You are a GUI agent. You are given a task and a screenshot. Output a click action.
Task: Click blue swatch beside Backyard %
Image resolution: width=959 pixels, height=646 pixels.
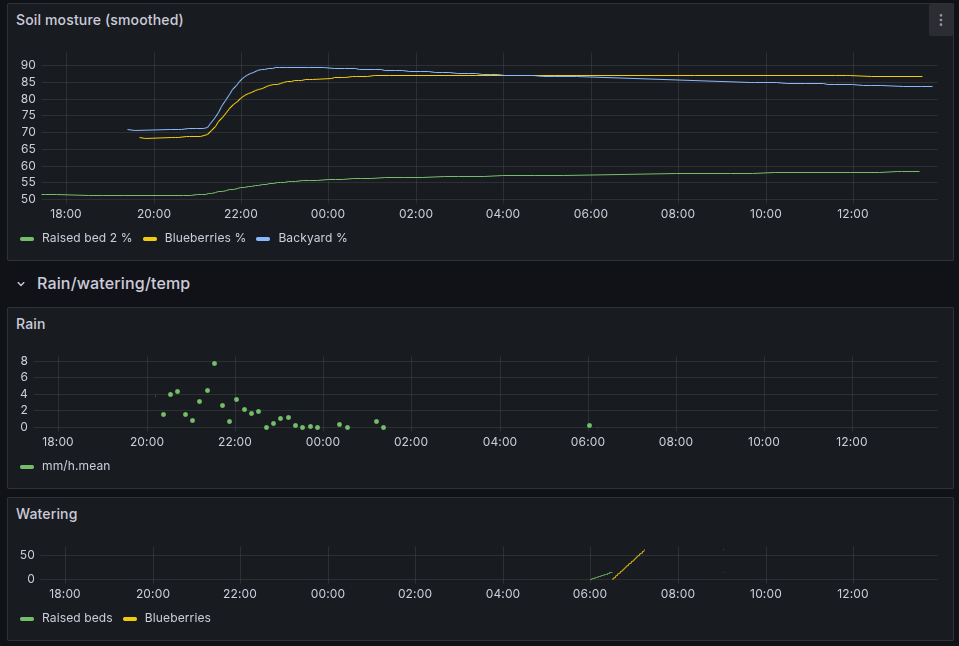click(263, 239)
